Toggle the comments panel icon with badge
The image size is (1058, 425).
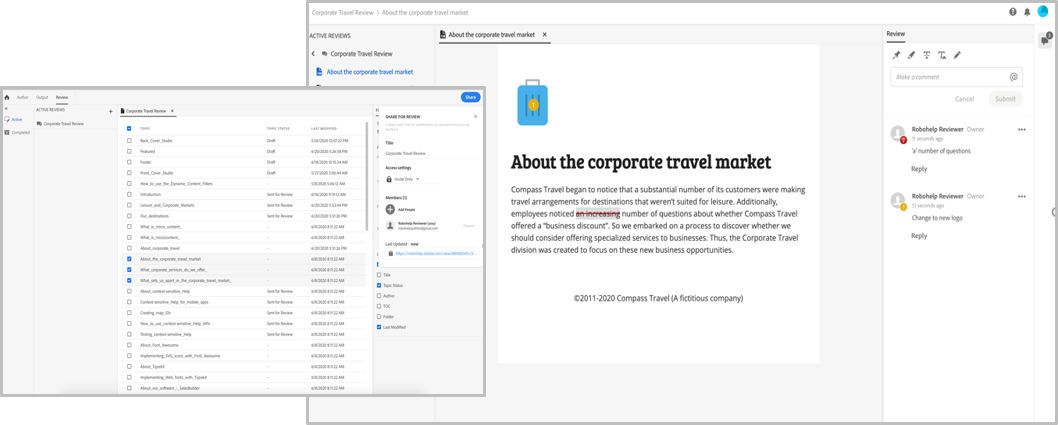(1045, 40)
